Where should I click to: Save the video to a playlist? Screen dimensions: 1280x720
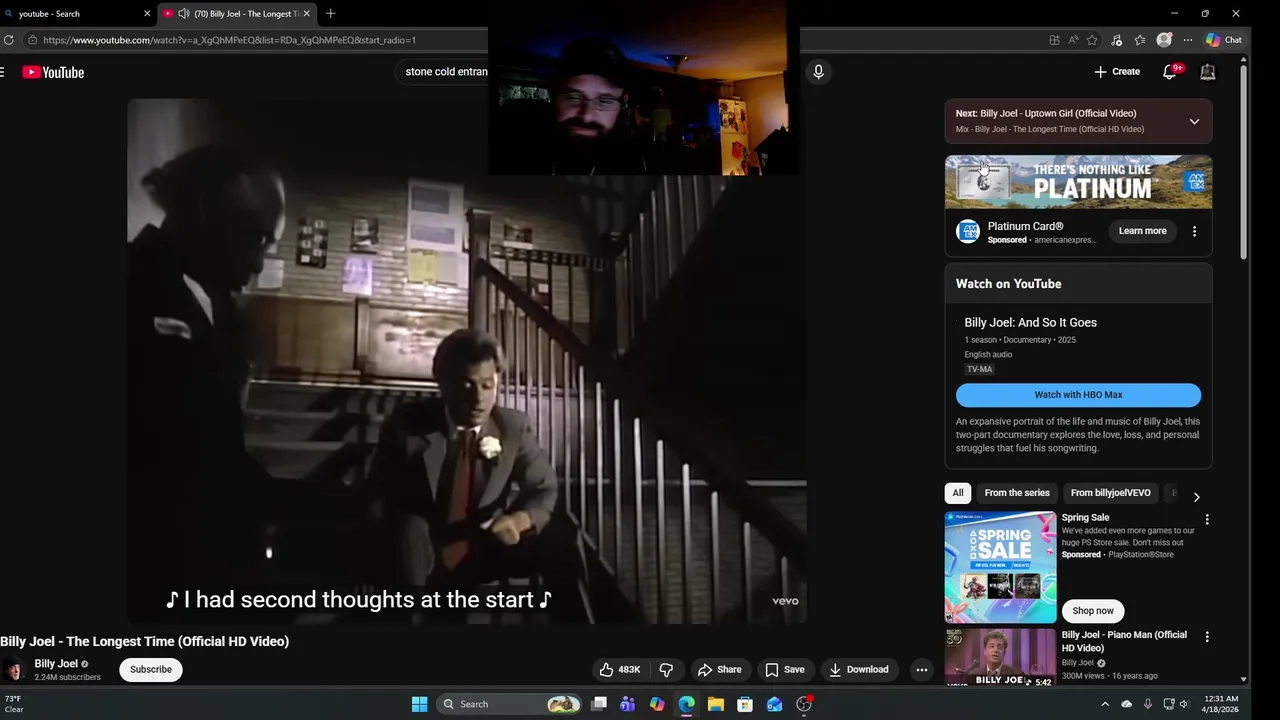click(x=784, y=670)
